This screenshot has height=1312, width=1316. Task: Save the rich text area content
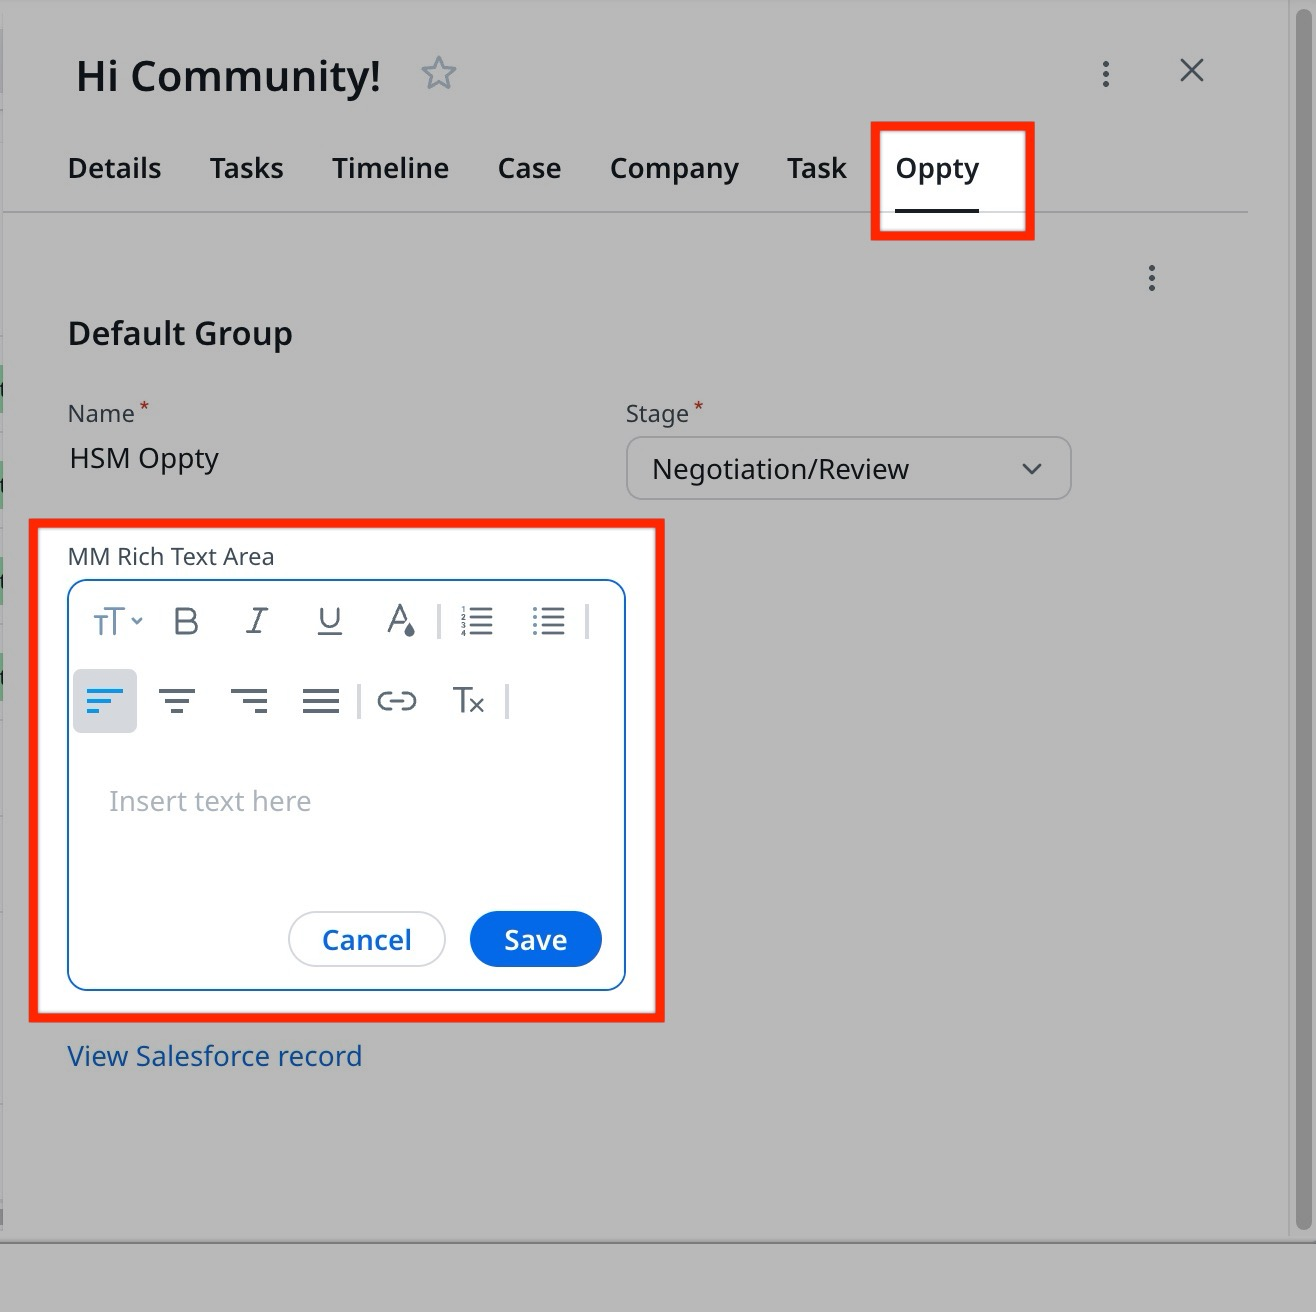point(535,939)
